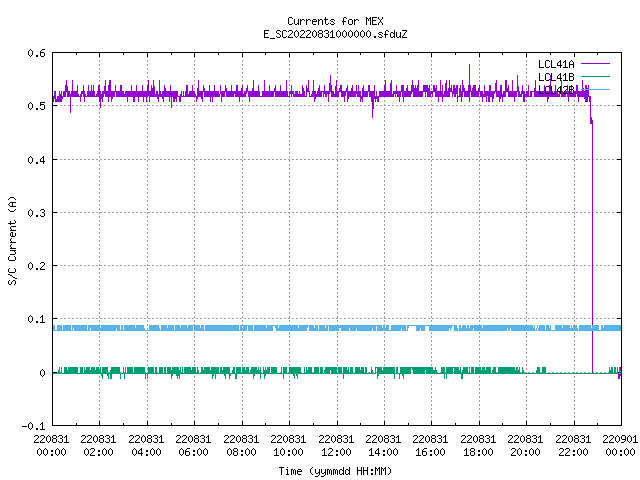Click the 0.2 y-axis tick value
Viewport: 640px width, 480px height.
(36, 266)
